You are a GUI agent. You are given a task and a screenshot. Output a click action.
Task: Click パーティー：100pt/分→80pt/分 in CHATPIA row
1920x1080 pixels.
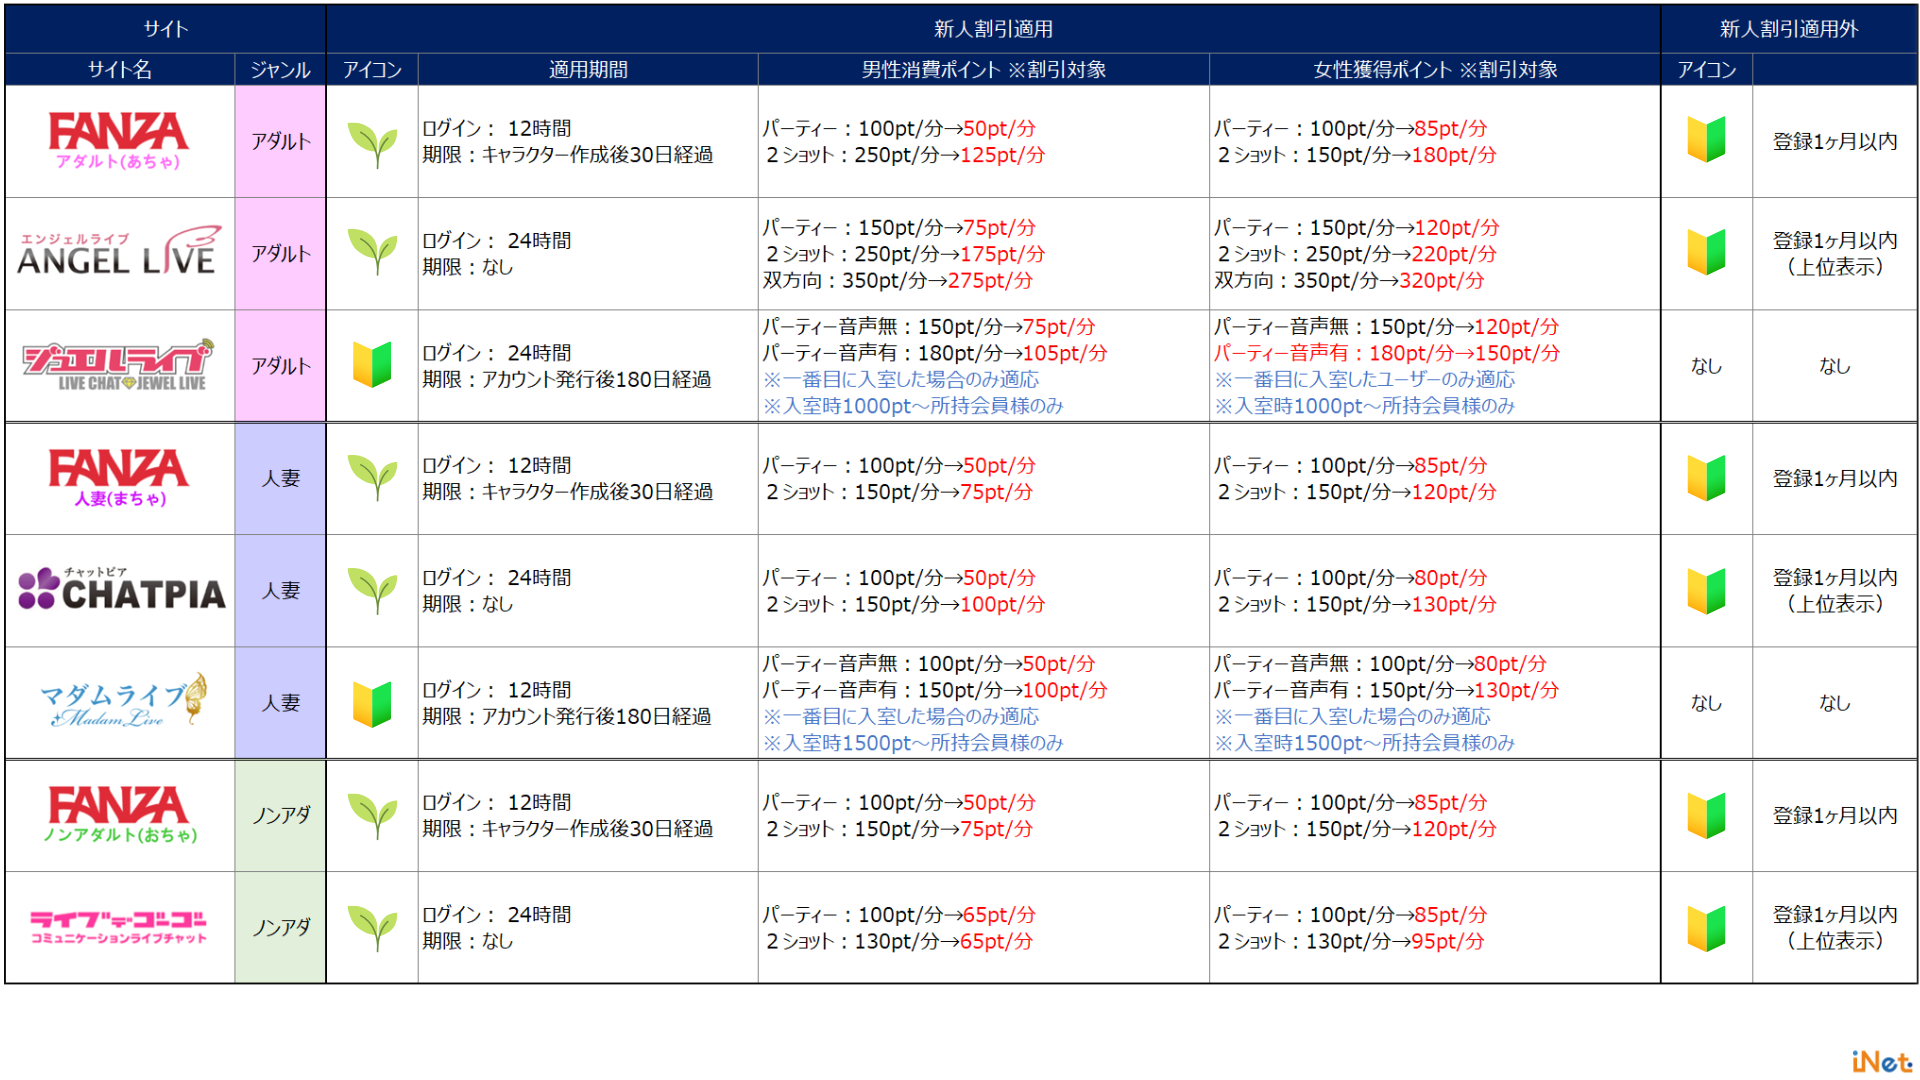click(x=1351, y=577)
